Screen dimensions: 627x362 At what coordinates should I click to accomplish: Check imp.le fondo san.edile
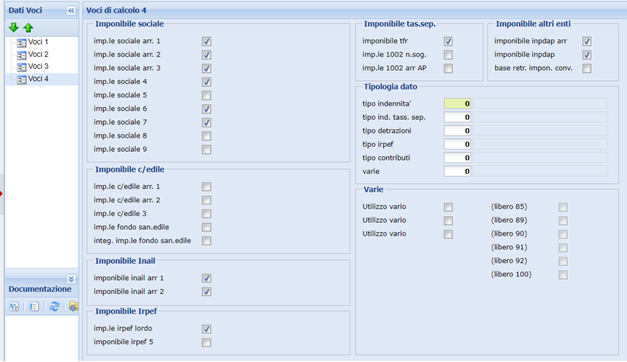[x=206, y=228]
